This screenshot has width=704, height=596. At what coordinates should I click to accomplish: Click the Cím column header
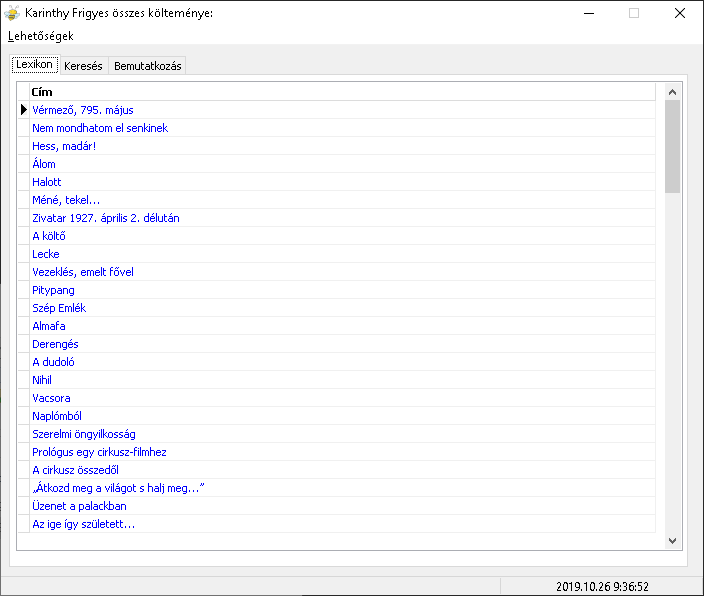[x=343, y=92]
